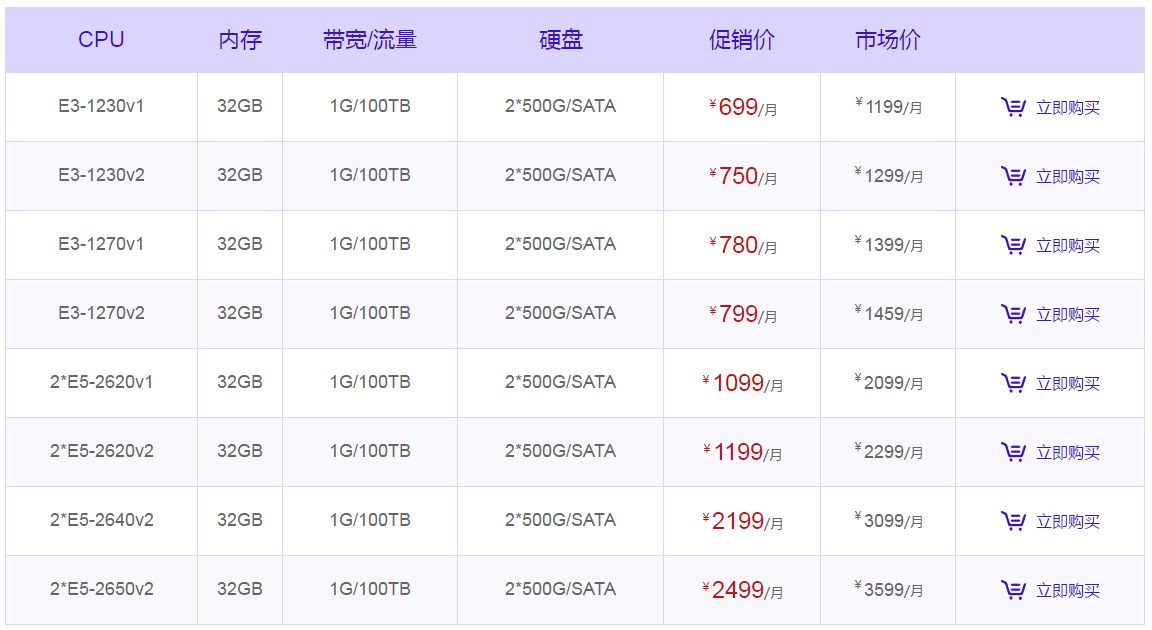Image resolution: width=1152 pixels, height=630 pixels.
Task: Select the 市场价 column header
Action: click(x=888, y=39)
